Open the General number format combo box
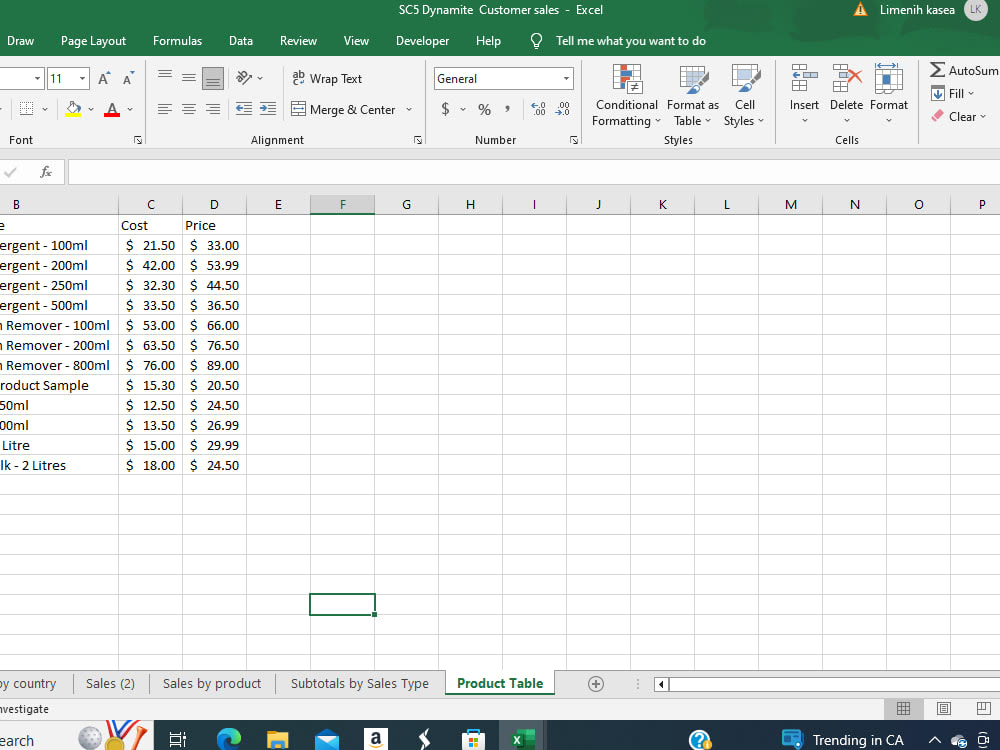Screen dimensions: 1000x750 [504, 78]
